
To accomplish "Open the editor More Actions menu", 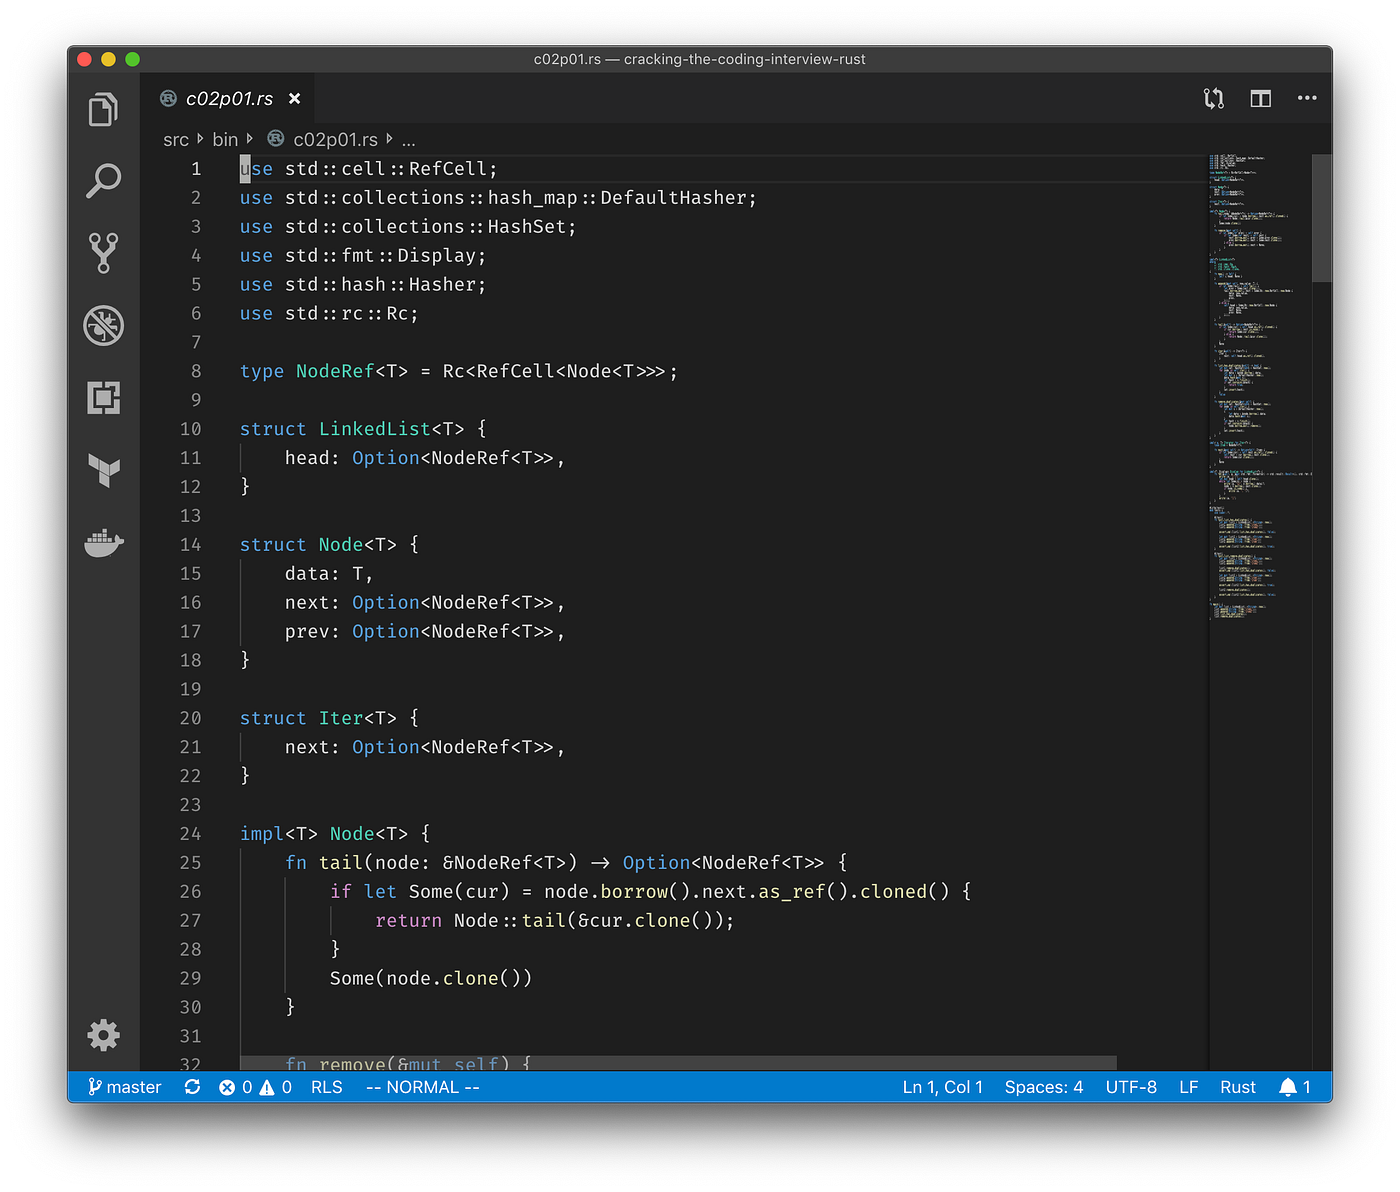I will pos(1307,98).
